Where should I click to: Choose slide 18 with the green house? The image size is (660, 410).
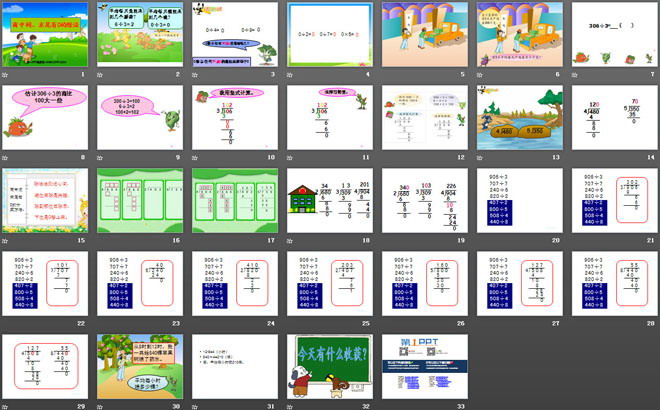coord(326,200)
